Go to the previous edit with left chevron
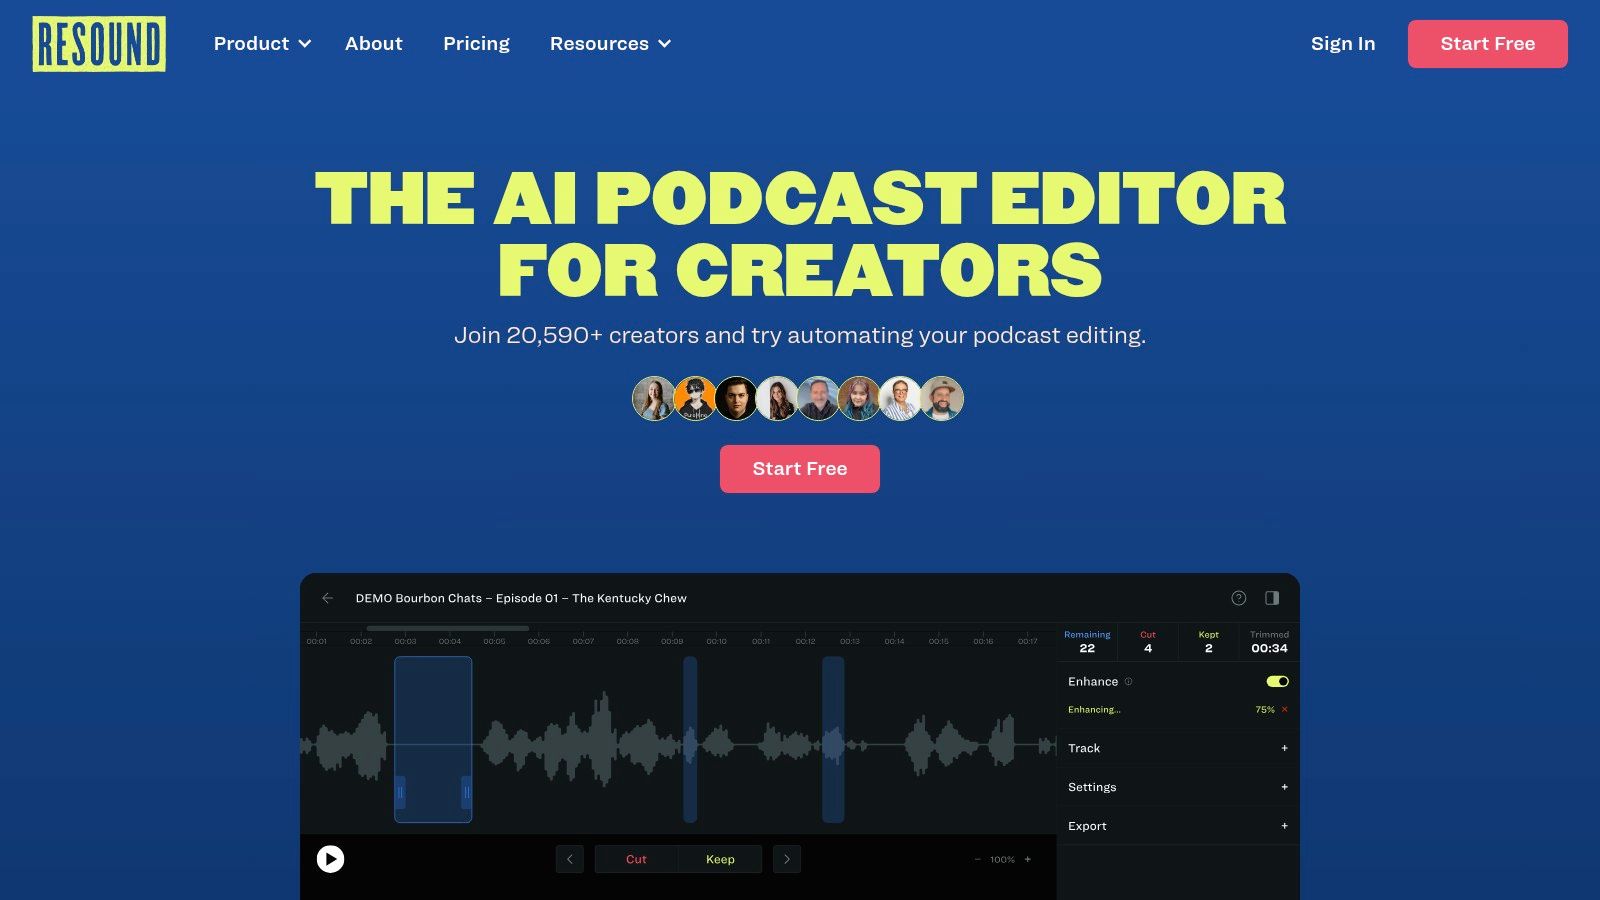Screen dimensions: 1600x900 click(x=570, y=859)
